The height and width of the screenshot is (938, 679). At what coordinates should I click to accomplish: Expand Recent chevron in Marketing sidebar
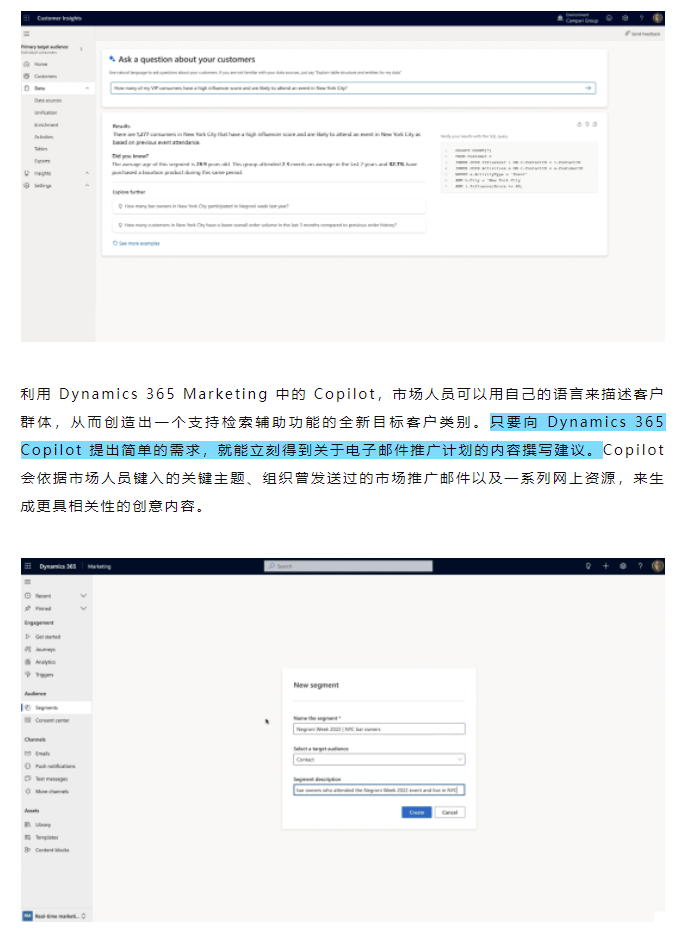pyautogui.click(x=83, y=596)
